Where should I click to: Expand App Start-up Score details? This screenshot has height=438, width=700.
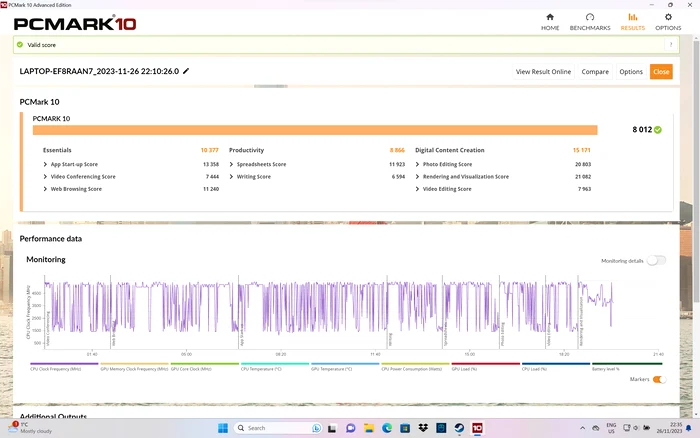[x=45, y=164]
